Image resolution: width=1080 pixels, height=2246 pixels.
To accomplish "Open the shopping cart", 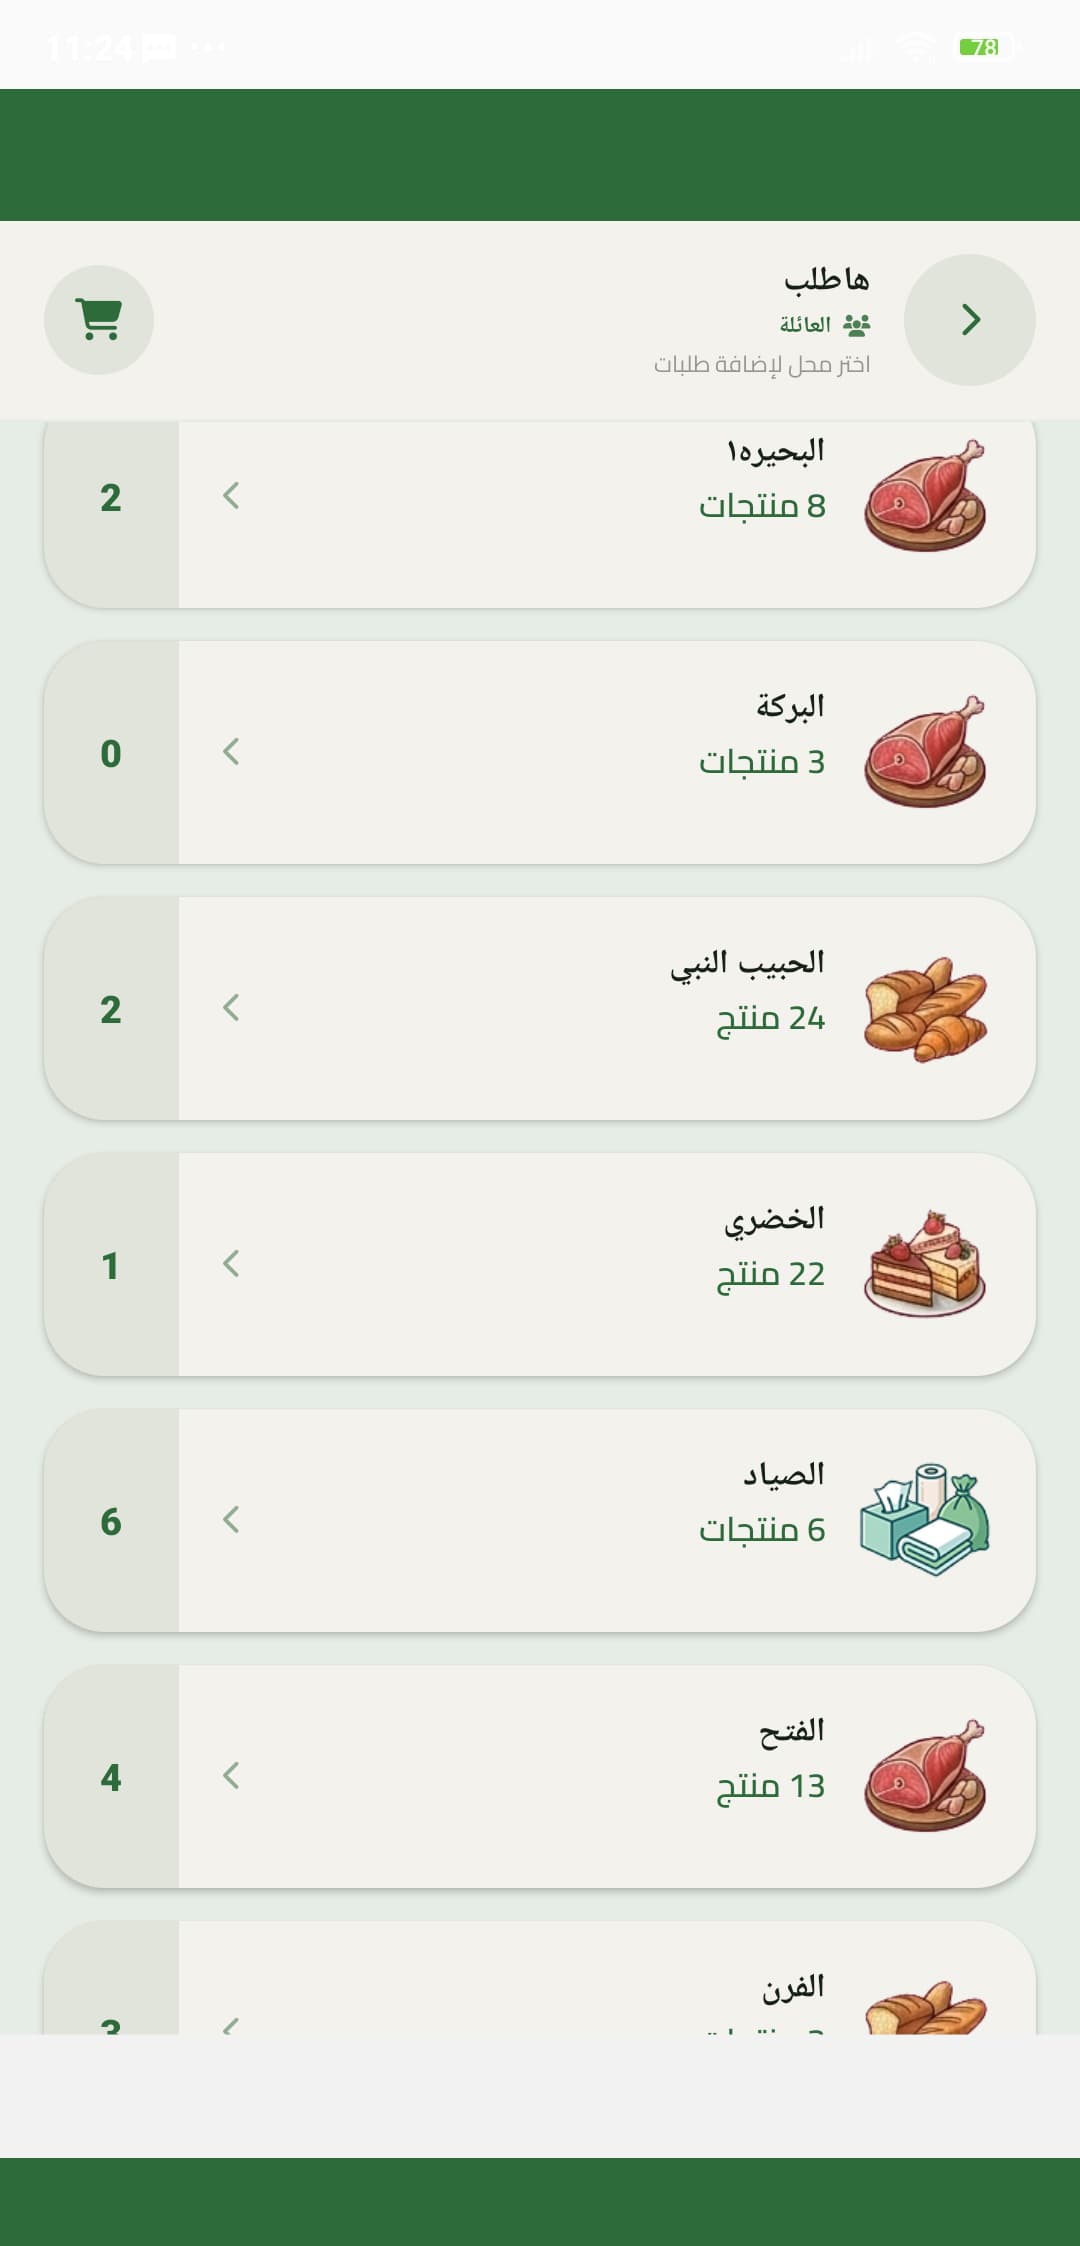I will (x=99, y=320).
